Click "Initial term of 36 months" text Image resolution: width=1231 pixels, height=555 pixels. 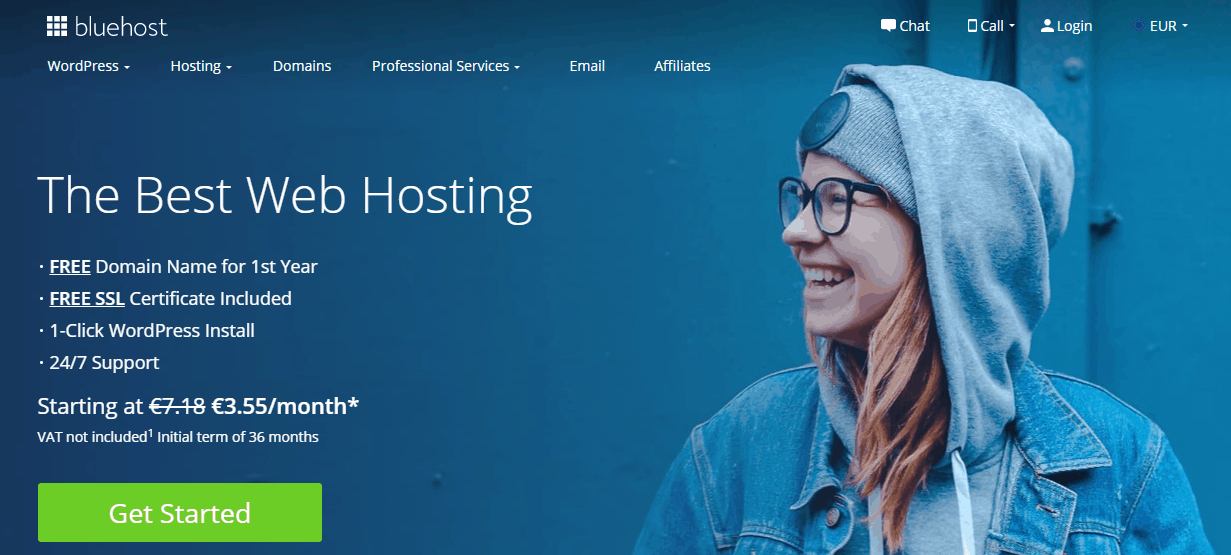239,437
